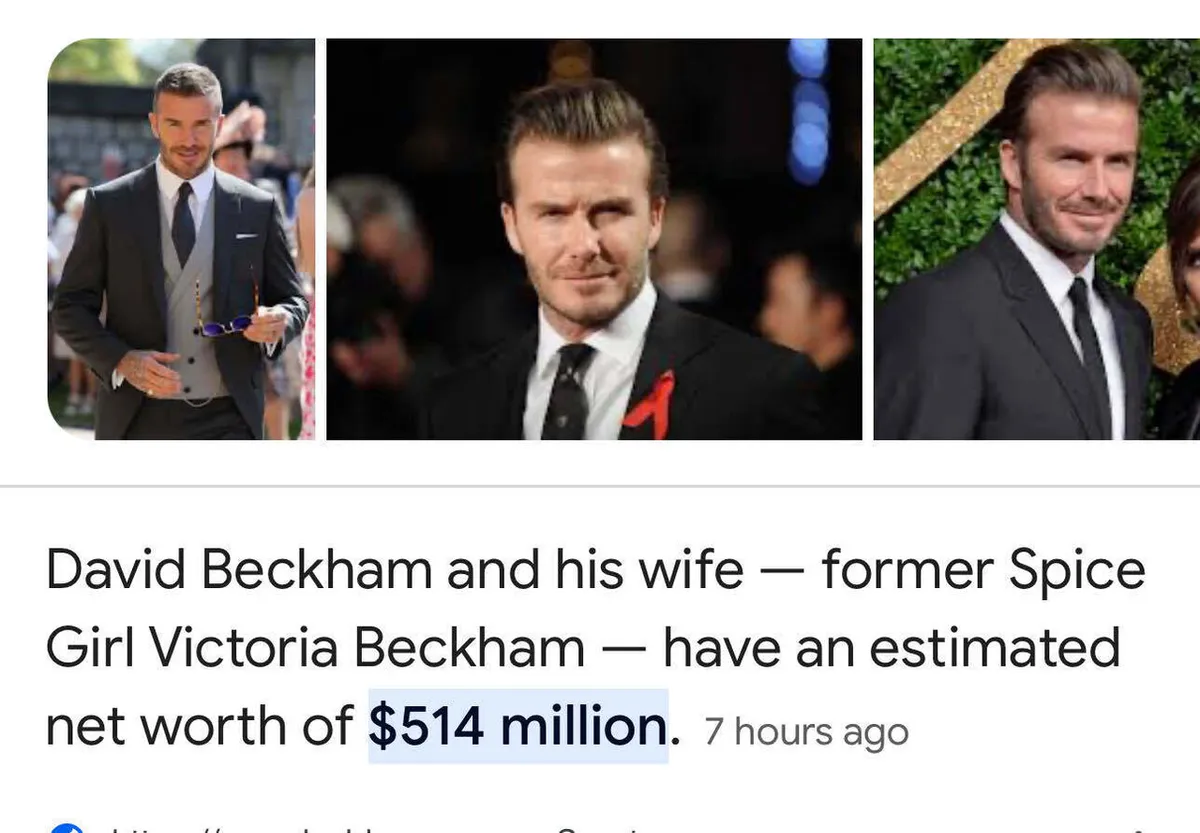The image size is (1200, 833).
Task: Open the left photo of man in waistcoat
Action: coord(180,238)
